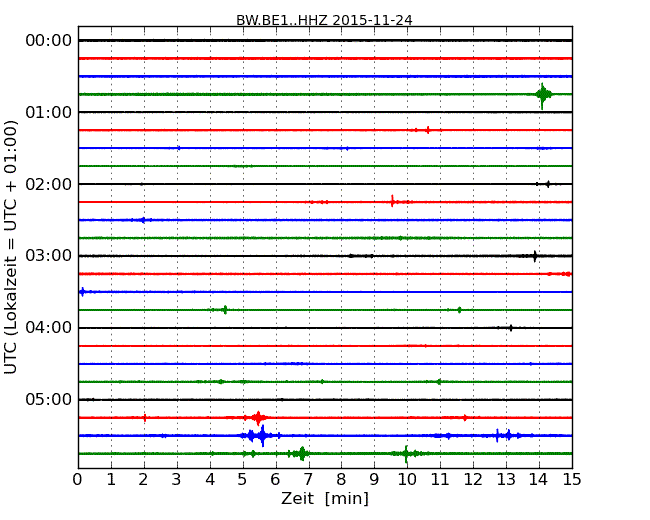This screenshot has height=520, width=650.
Task: Click x-axis tick label 5
Action: coord(243,480)
